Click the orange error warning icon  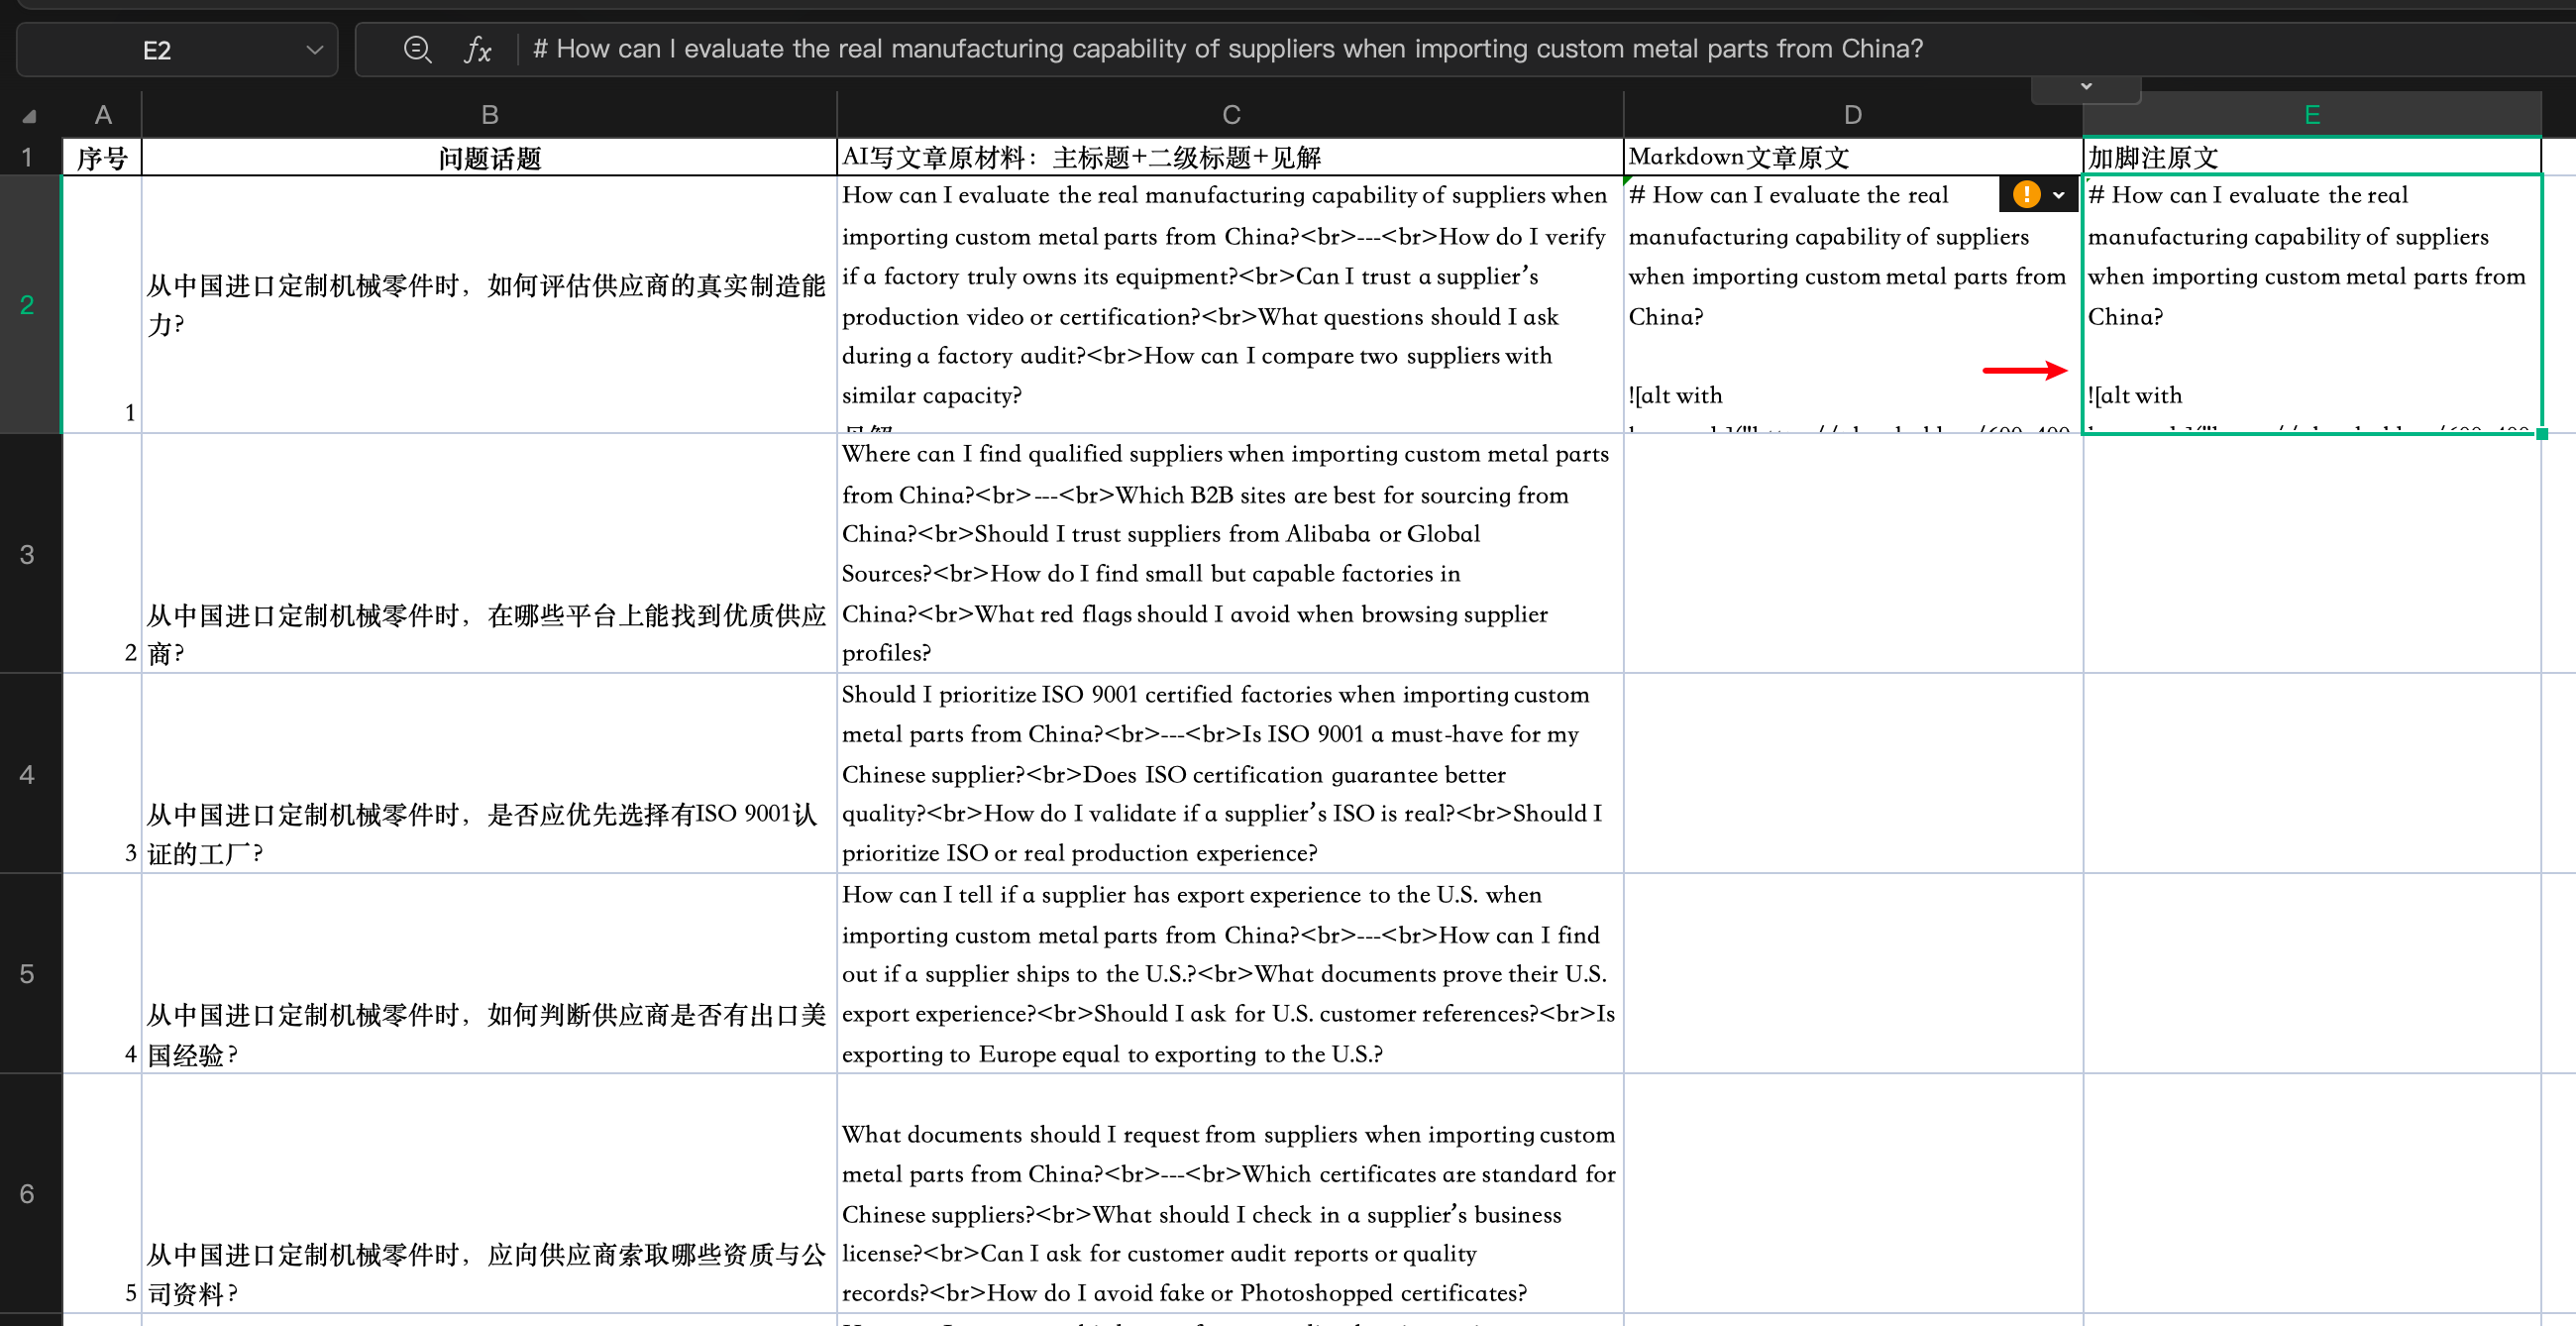(x=2026, y=194)
